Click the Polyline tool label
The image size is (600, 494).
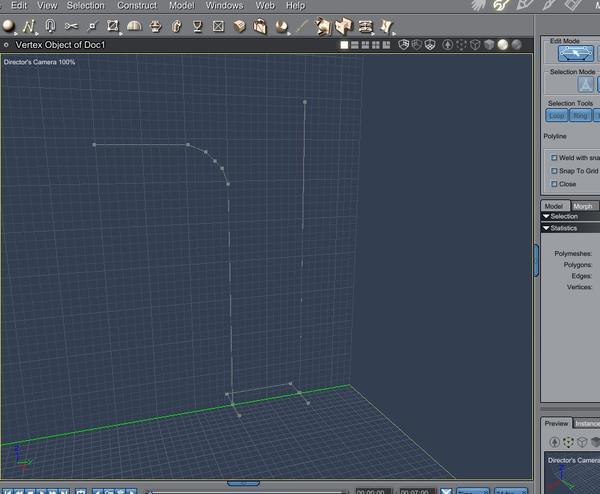(x=555, y=136)
